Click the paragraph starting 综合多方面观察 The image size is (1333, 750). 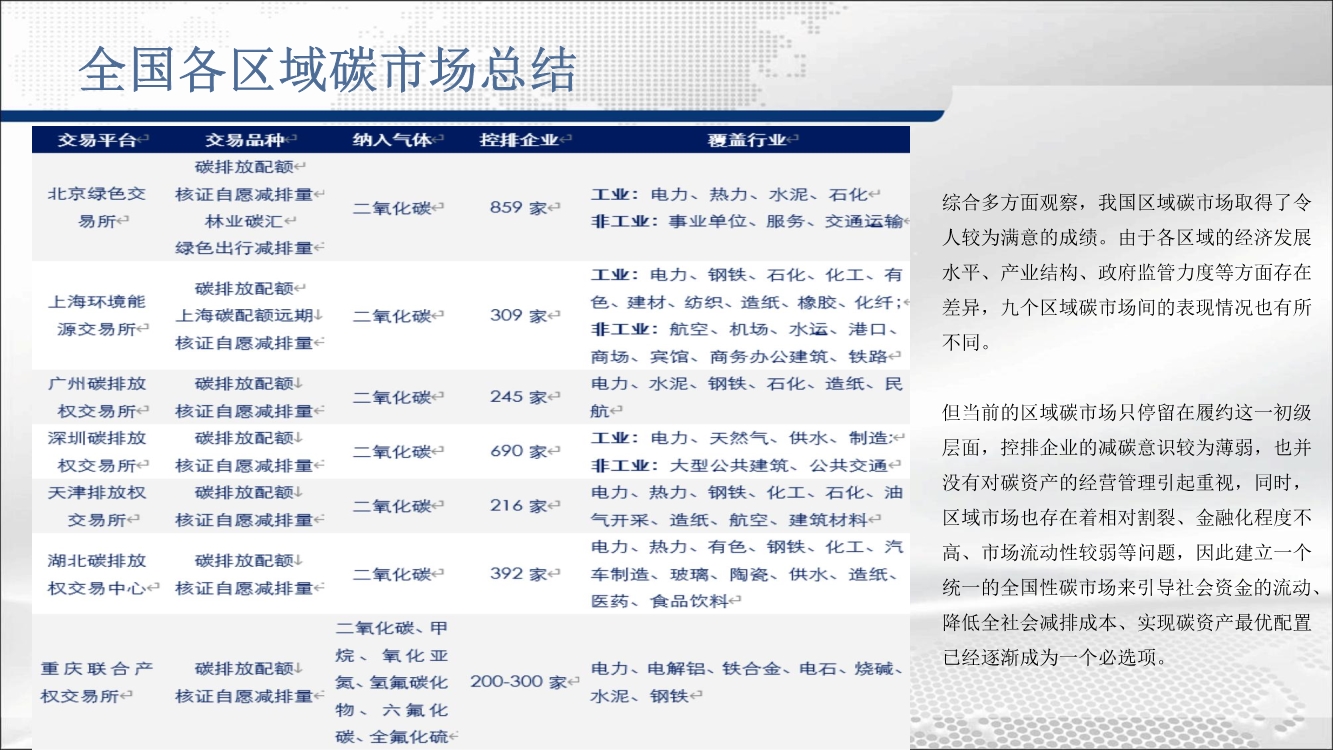coord(1127,272)
